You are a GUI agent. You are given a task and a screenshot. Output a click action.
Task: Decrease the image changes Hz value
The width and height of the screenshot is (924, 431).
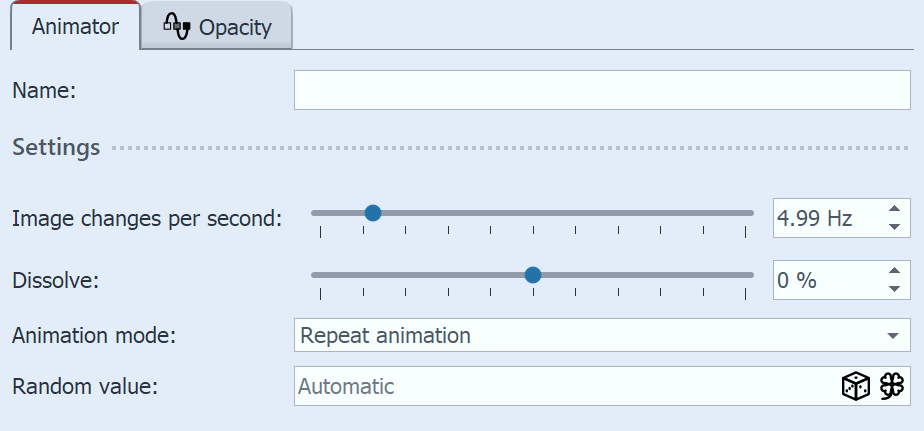(894, 227)
